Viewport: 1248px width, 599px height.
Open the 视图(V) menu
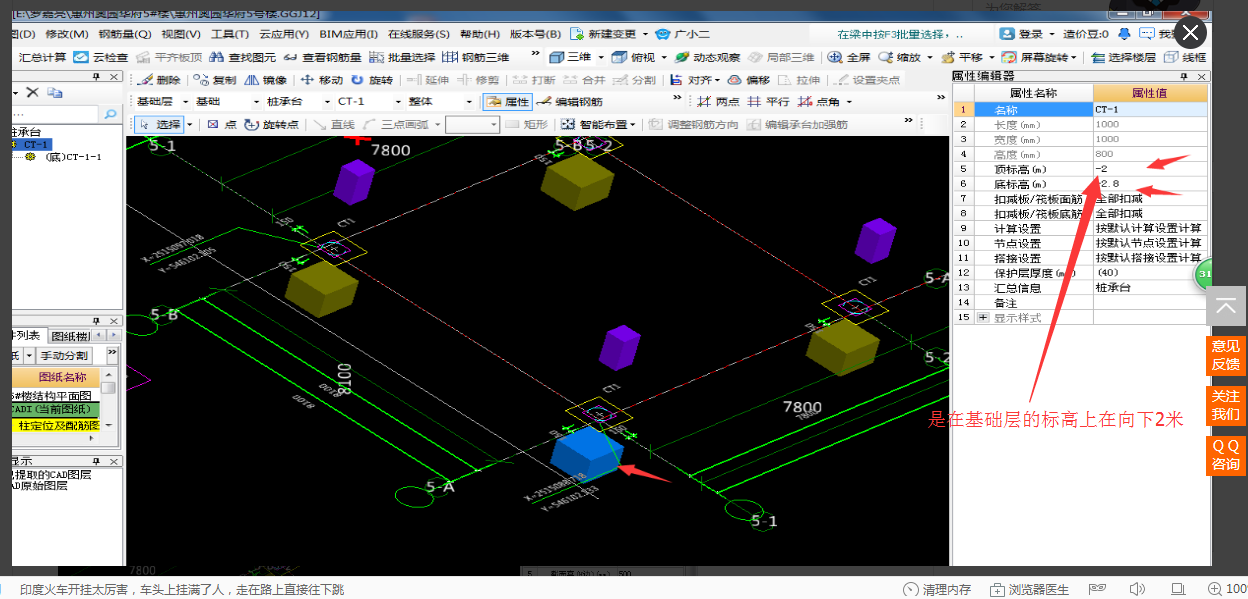(180, 33)
